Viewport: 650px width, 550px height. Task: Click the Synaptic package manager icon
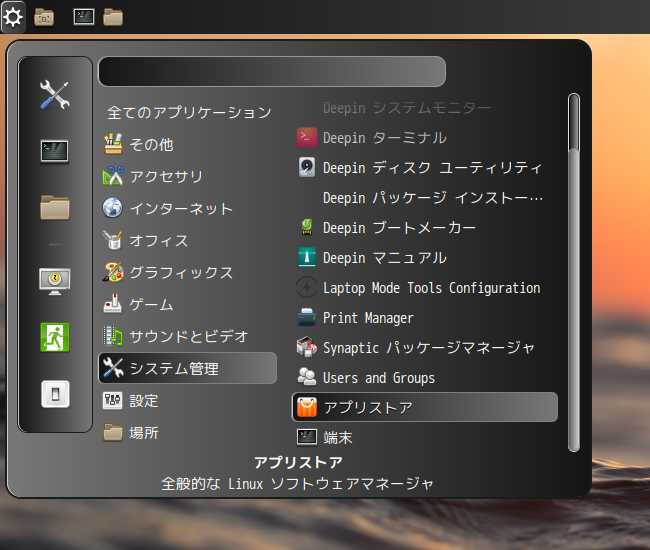click(x=307, y=347)
